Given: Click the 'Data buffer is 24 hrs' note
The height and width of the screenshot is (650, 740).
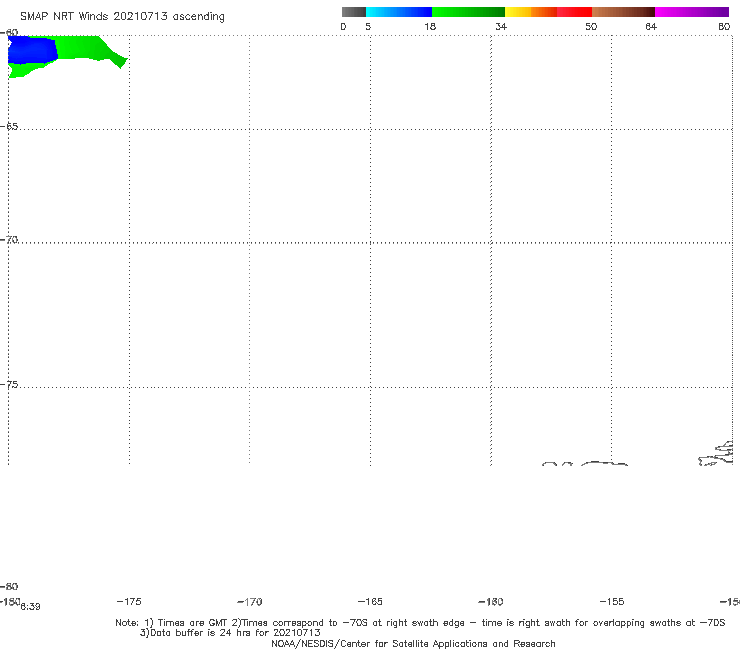Looking at the screenshot, I should [230, 633].
